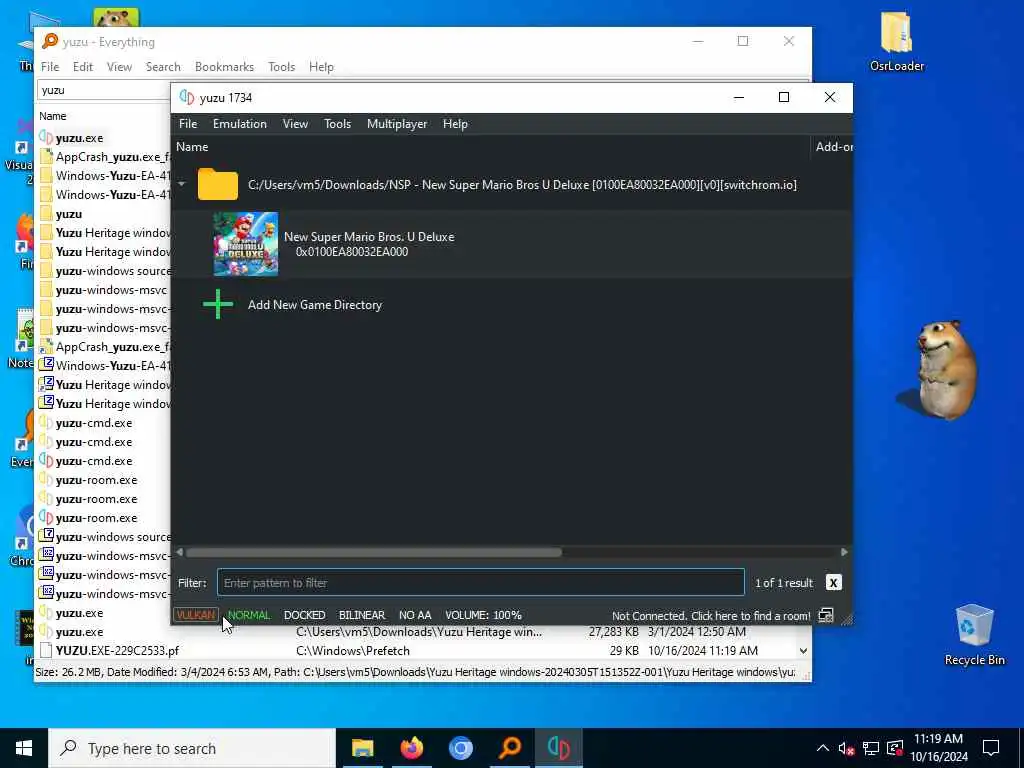Select YUZU.EXE-229C2533.pf file in Everything
The width and height of the screenshot is (1024, 768).
click(118, 651)
